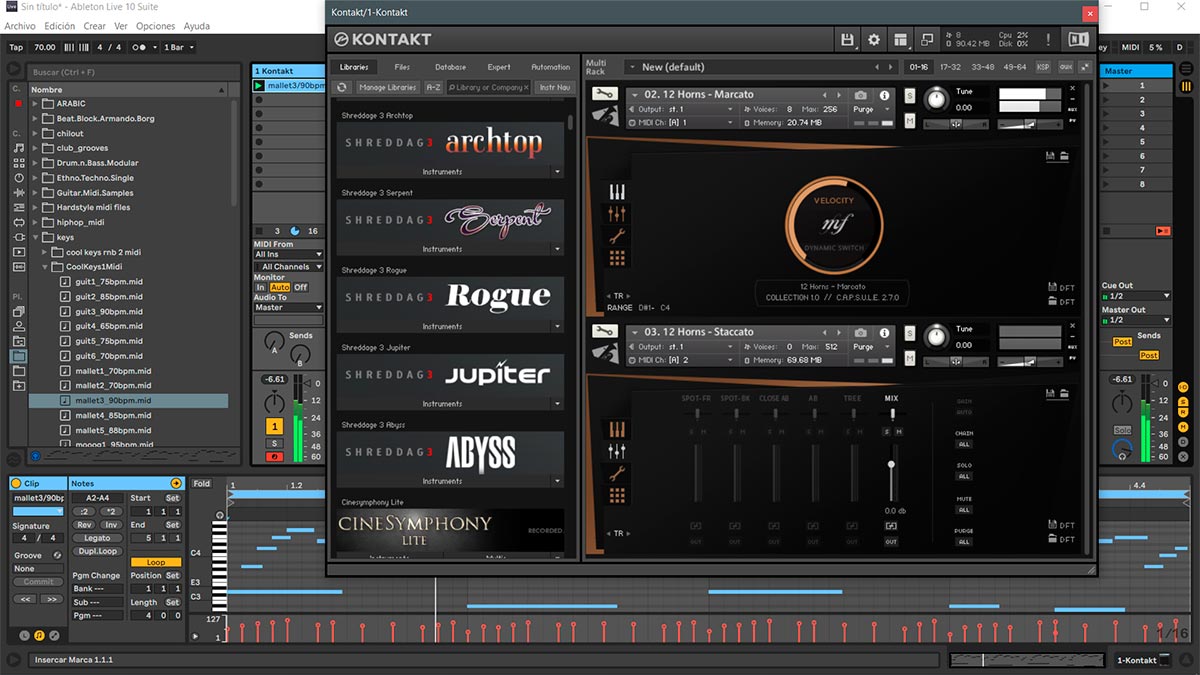This screenshot has height=675, width=1200.
Task: Toggle track 1 activator in Ableton mixer
Action: click(x=274, y=426)
